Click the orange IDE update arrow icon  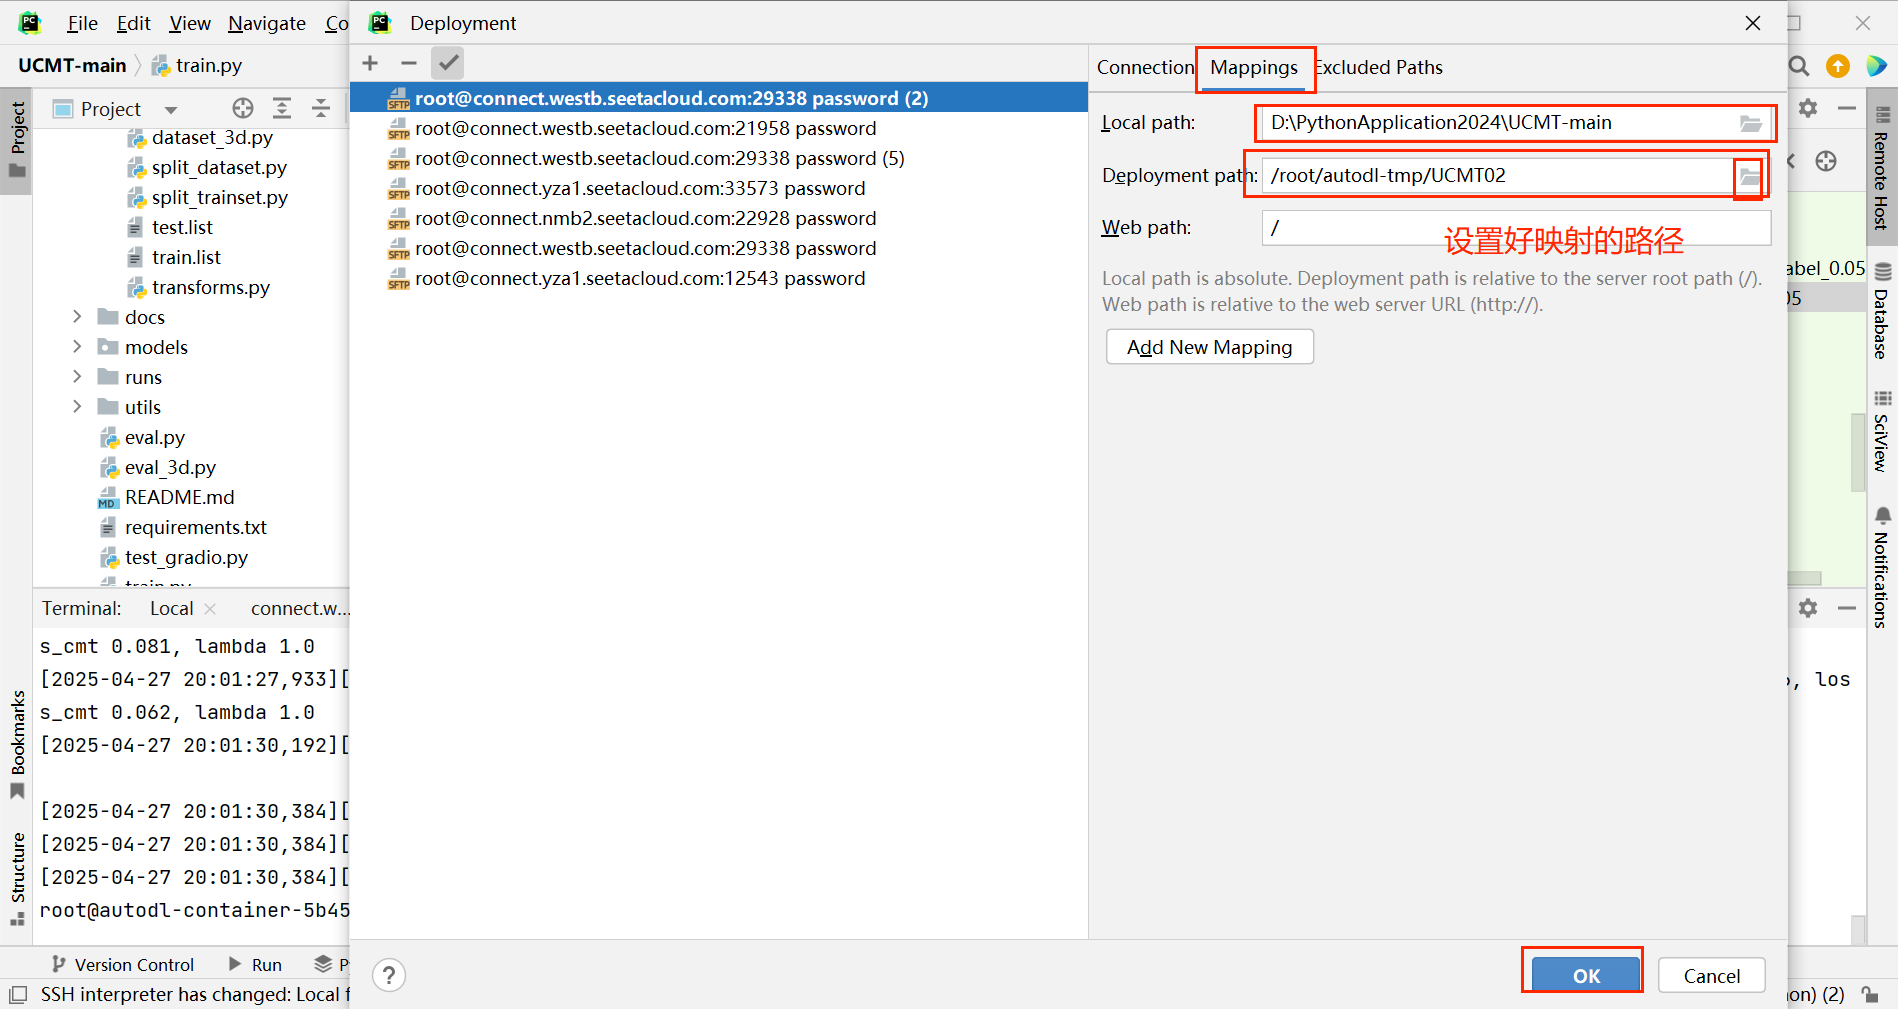1837,65
